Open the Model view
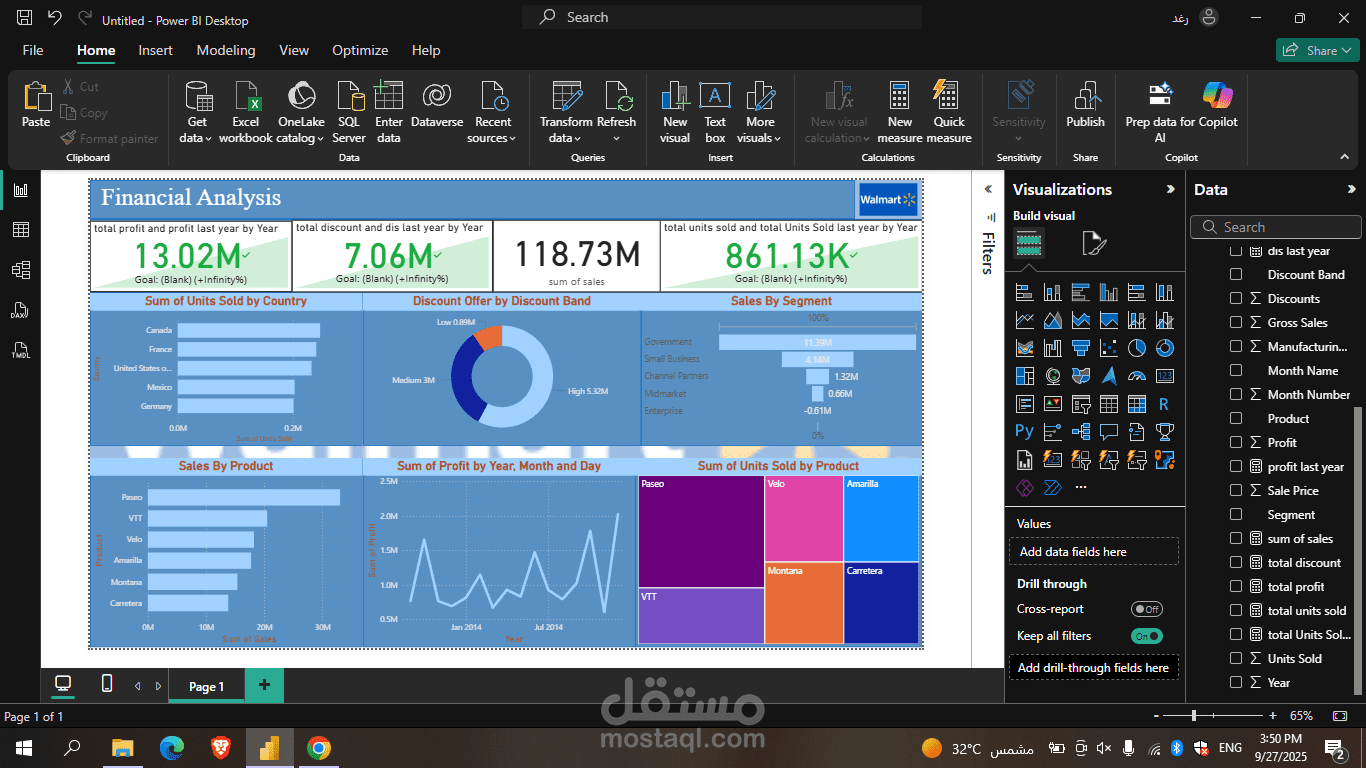Screen dimensions: 1366x768 22,269
